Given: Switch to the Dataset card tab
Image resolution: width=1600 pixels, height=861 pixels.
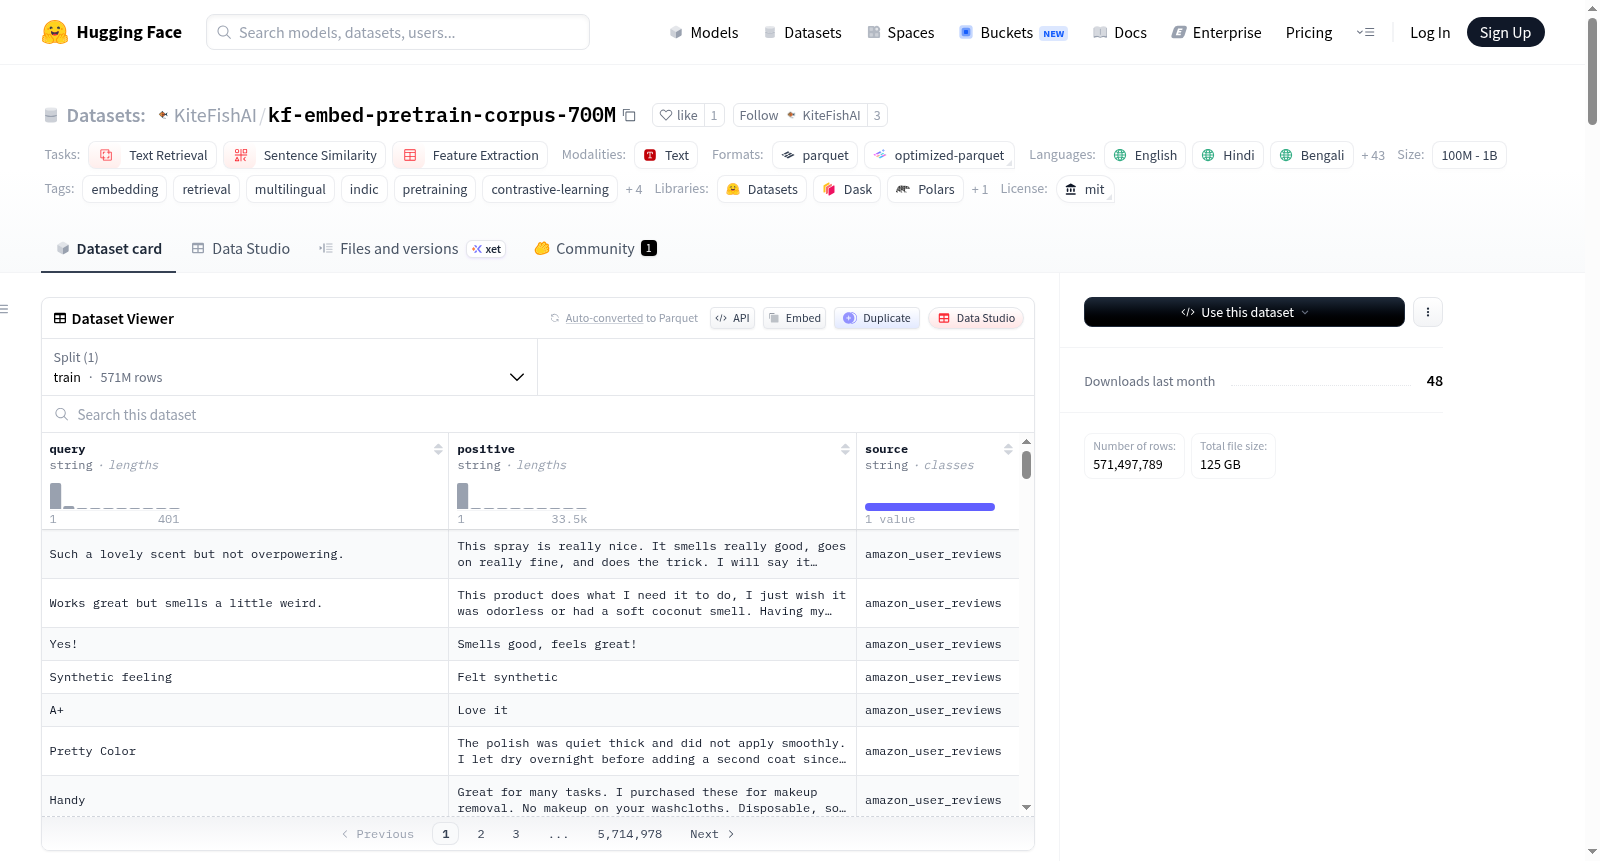Looking at the screenshot, I should pyautogui.click(x=109, y=249).
